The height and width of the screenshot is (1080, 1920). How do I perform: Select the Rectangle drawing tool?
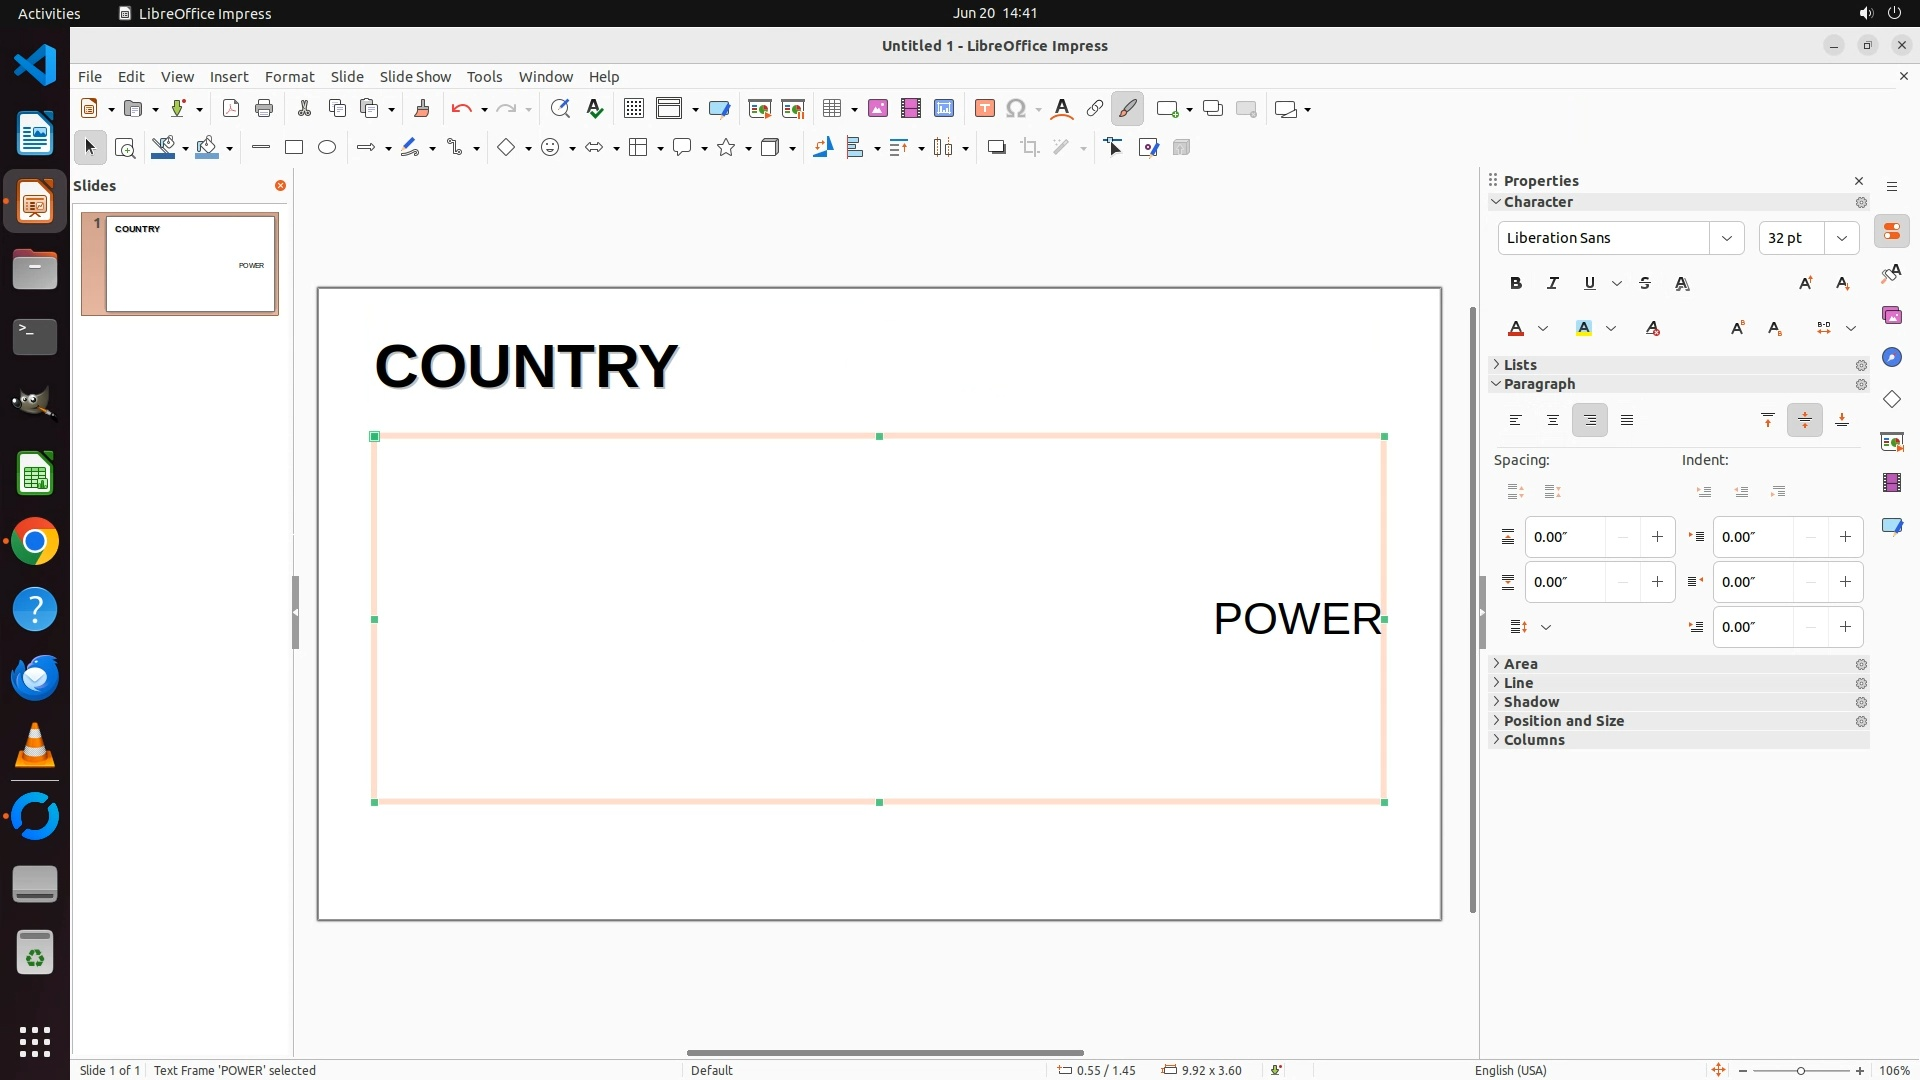294,148
